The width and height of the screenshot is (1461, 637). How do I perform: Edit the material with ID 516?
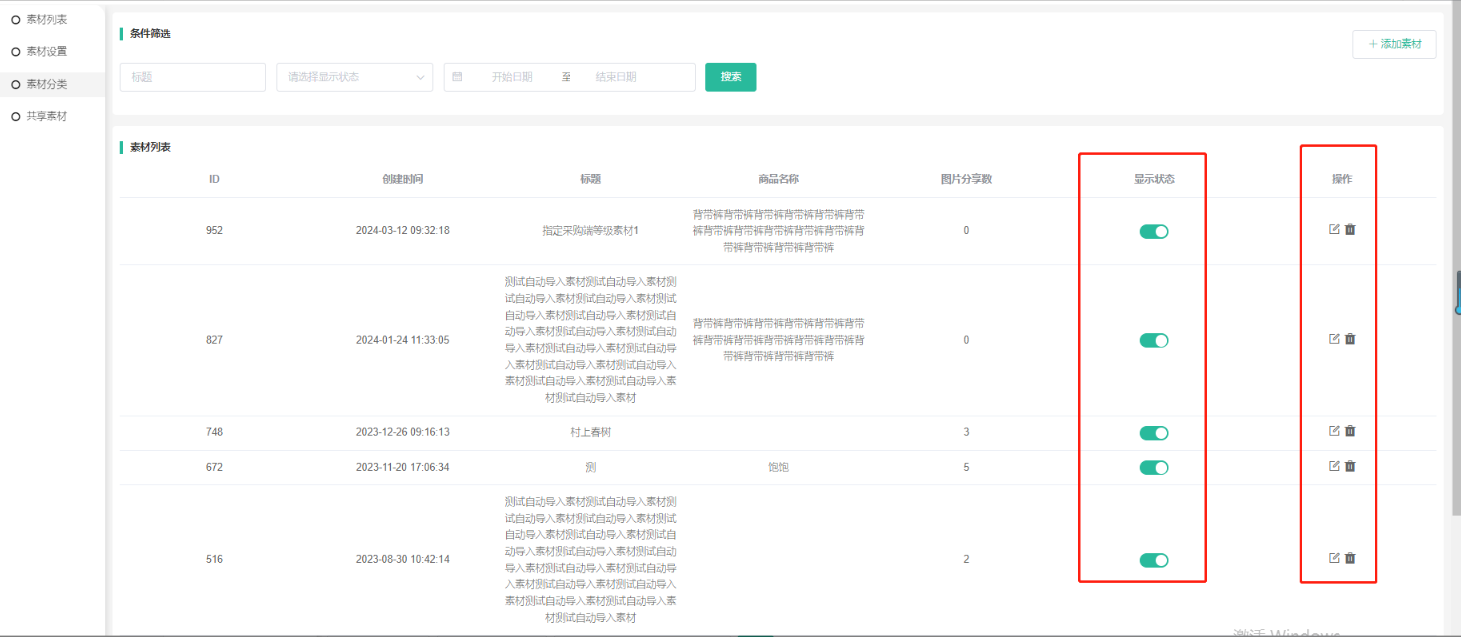(1333, 558)
